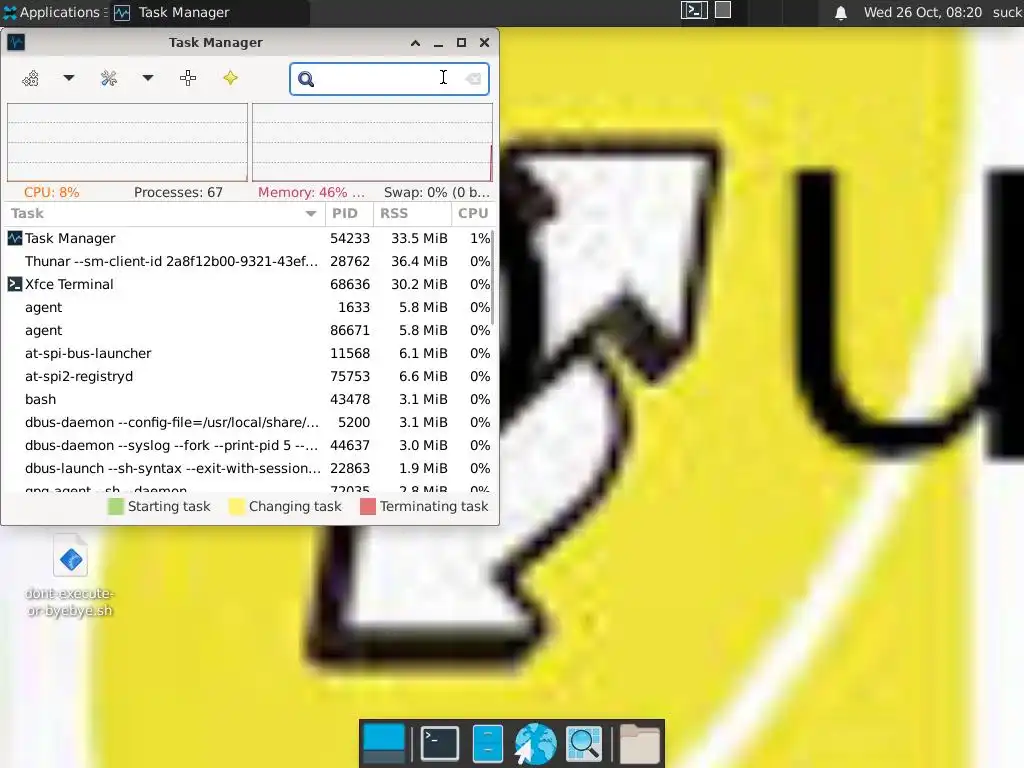This screenshot has height=768, width=1024.
Task: Click the CPU: 8% label
Action: (x=52, y=193)
